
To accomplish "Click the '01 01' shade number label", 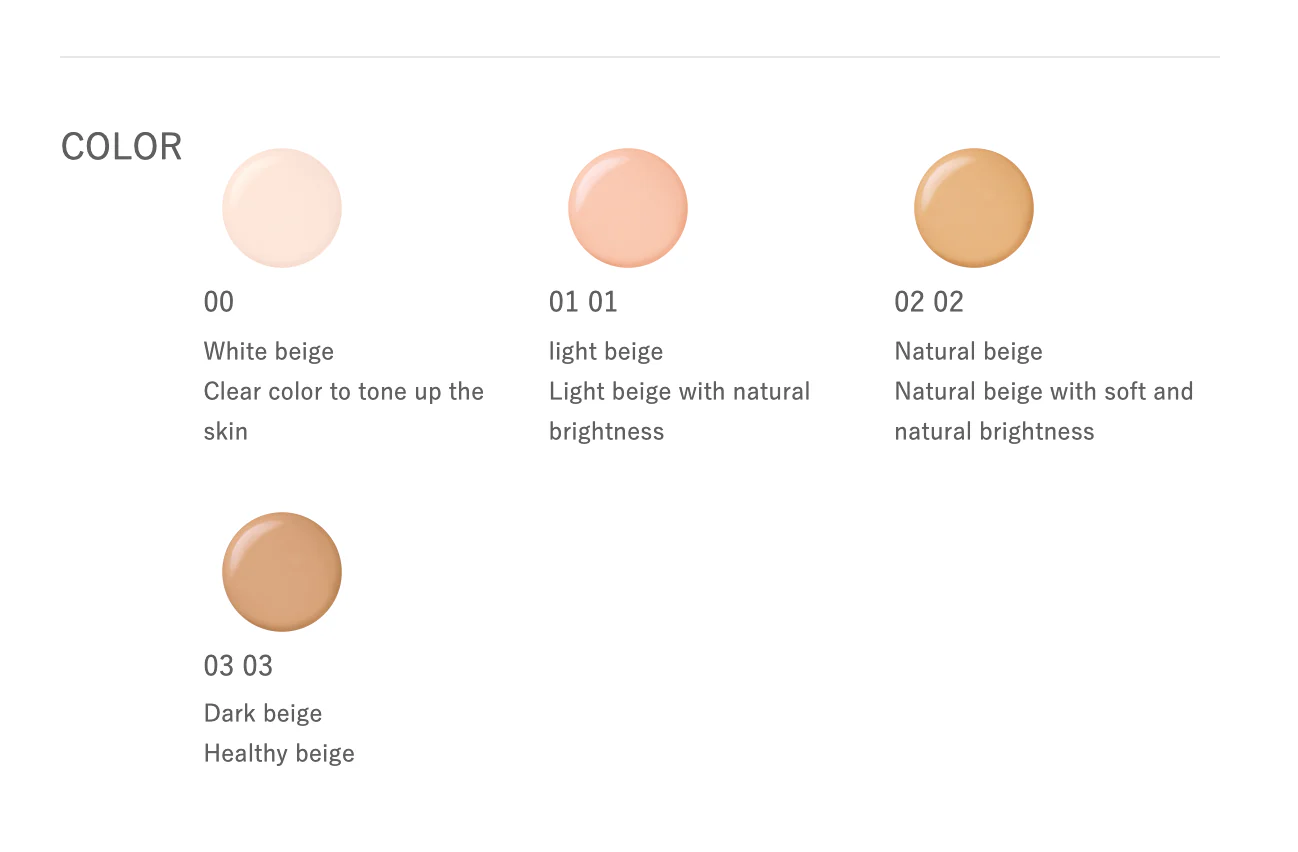I will tap(583, 302).
